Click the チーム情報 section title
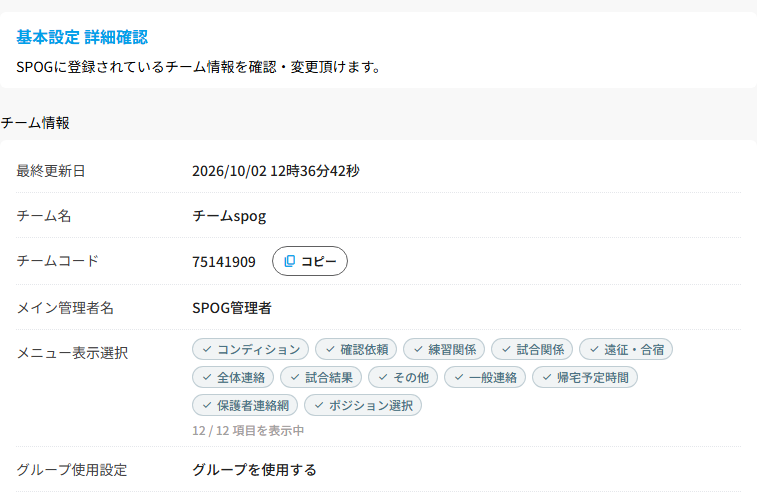 [35, 123]
